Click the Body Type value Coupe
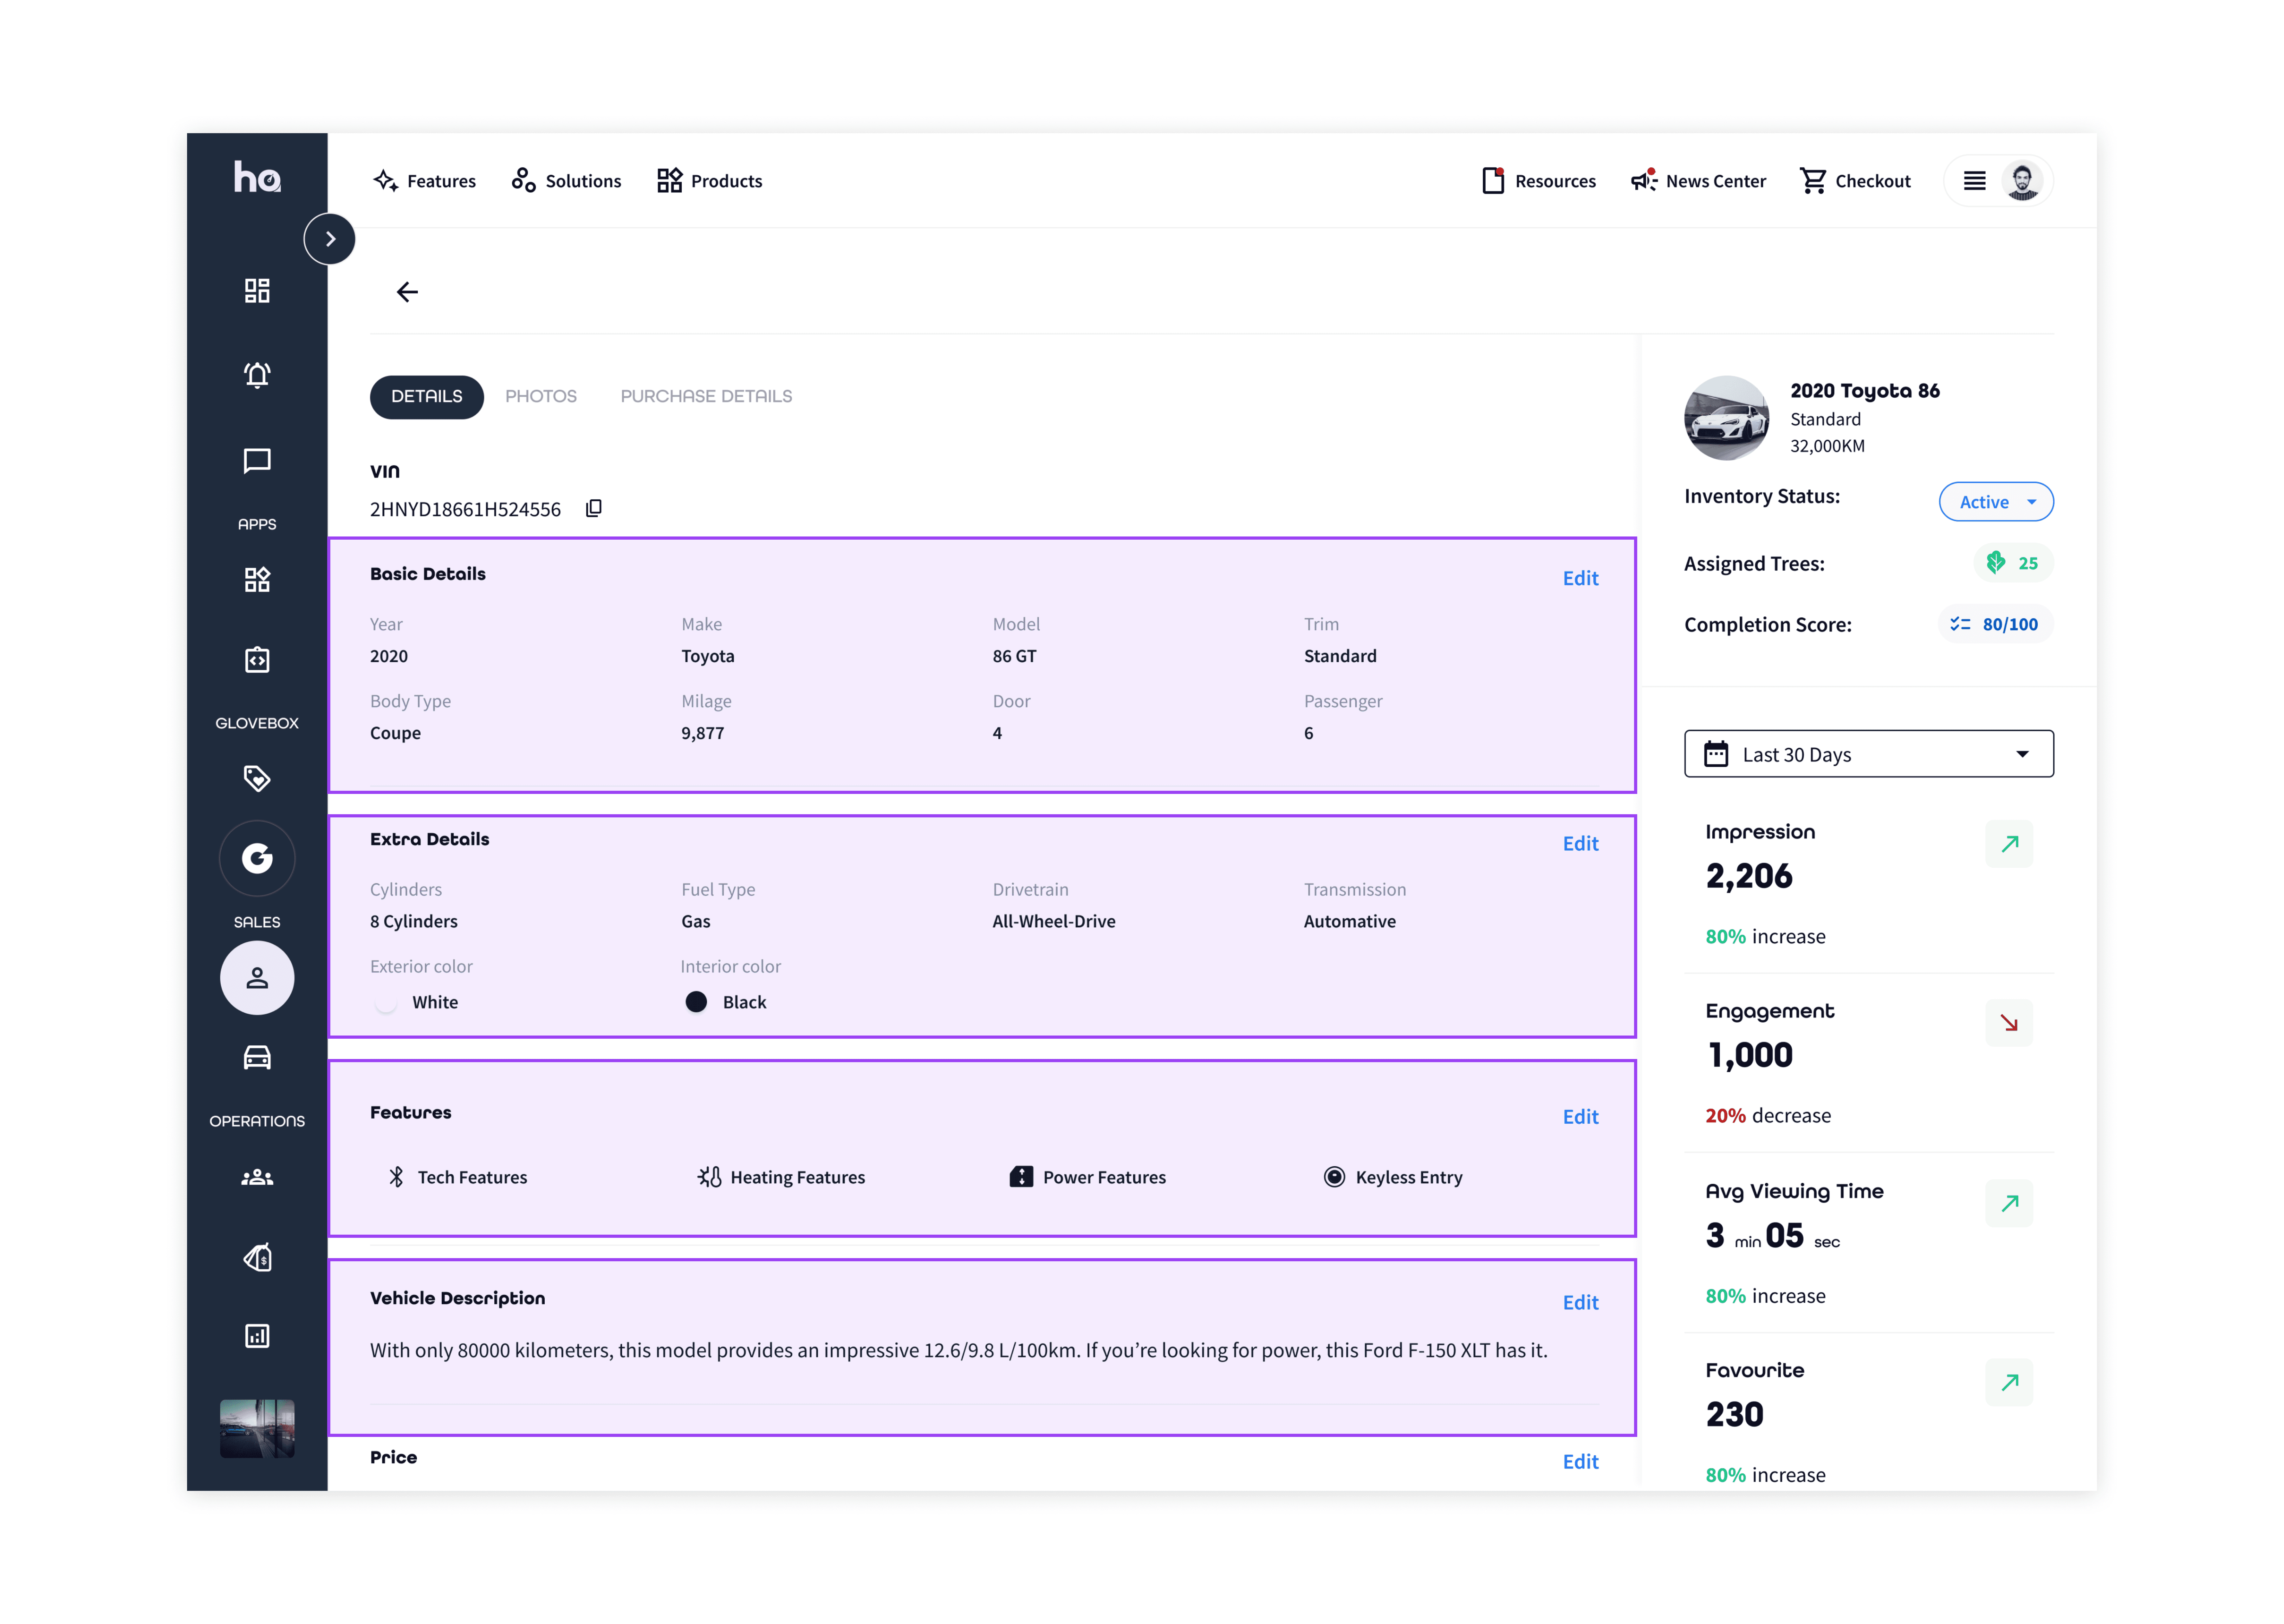 coord(395,733)
